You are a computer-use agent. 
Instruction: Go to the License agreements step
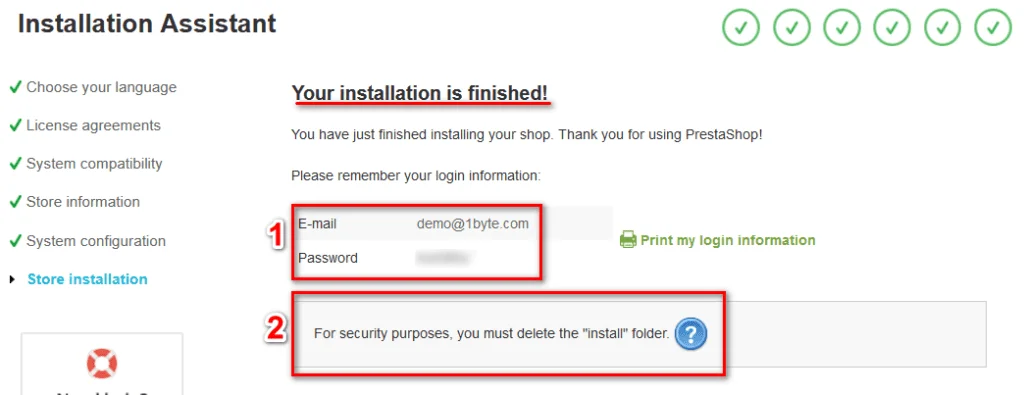click(93, 125)
